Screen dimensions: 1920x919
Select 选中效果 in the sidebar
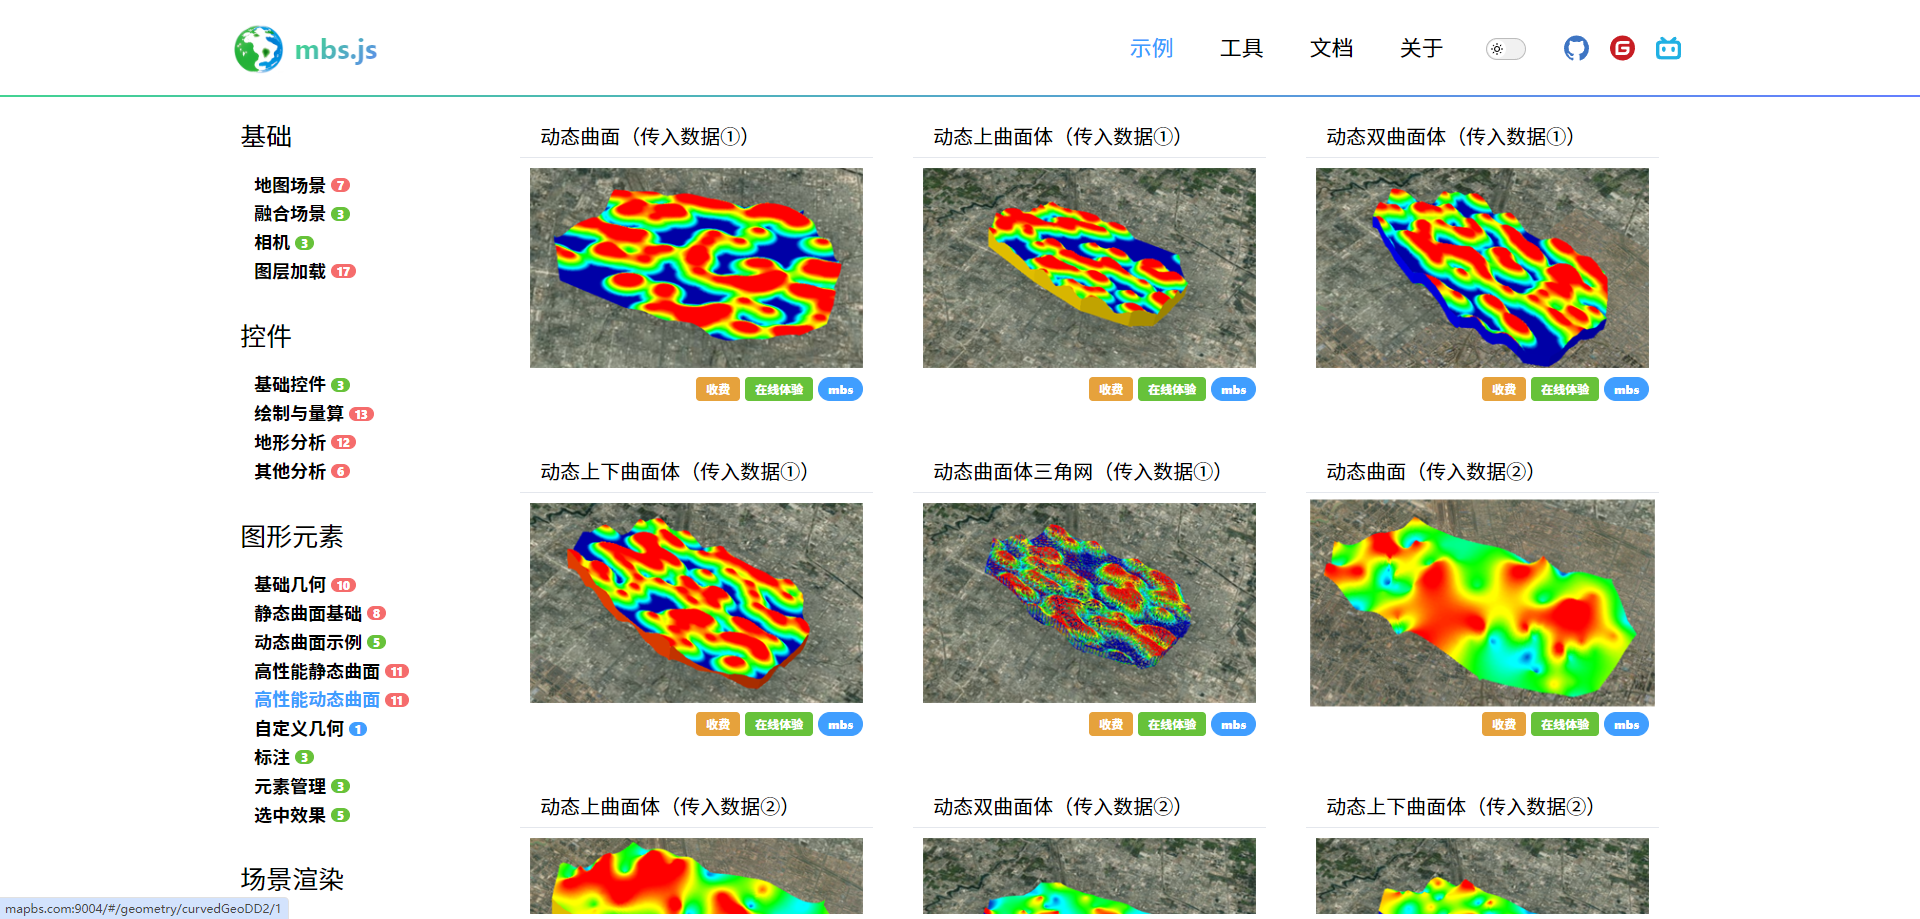tap(290, 816)
